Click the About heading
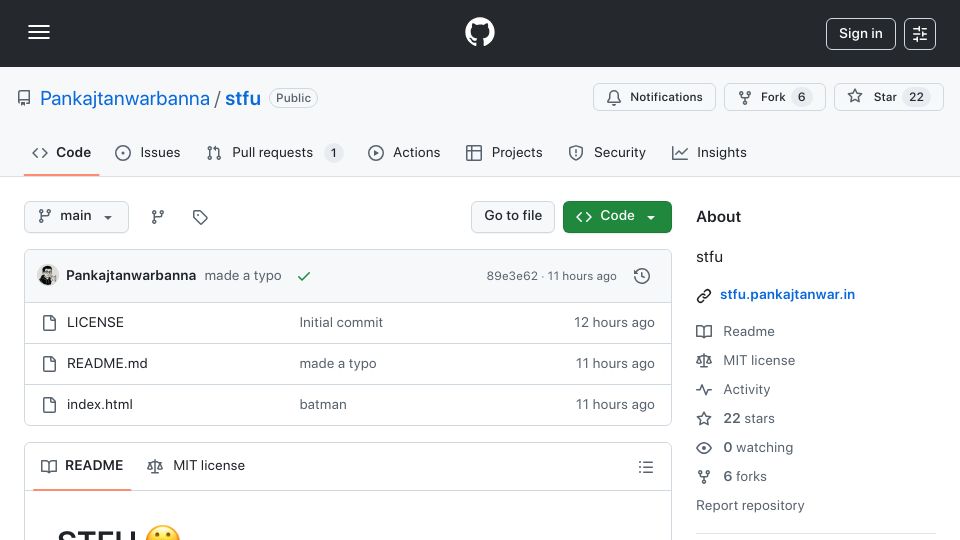 (718, 217)
